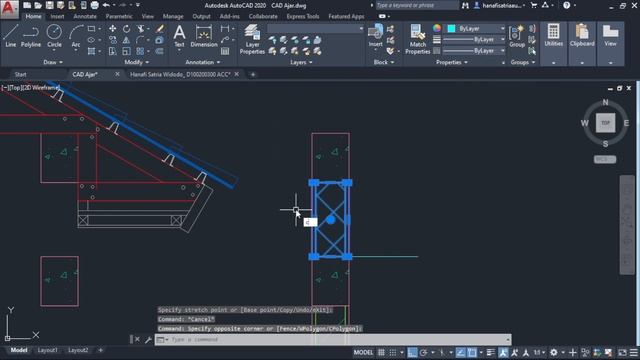Click the Table tool in Annotation
Image resolution: width=640 pixels, height=360 pixels.
coord(225,51)
